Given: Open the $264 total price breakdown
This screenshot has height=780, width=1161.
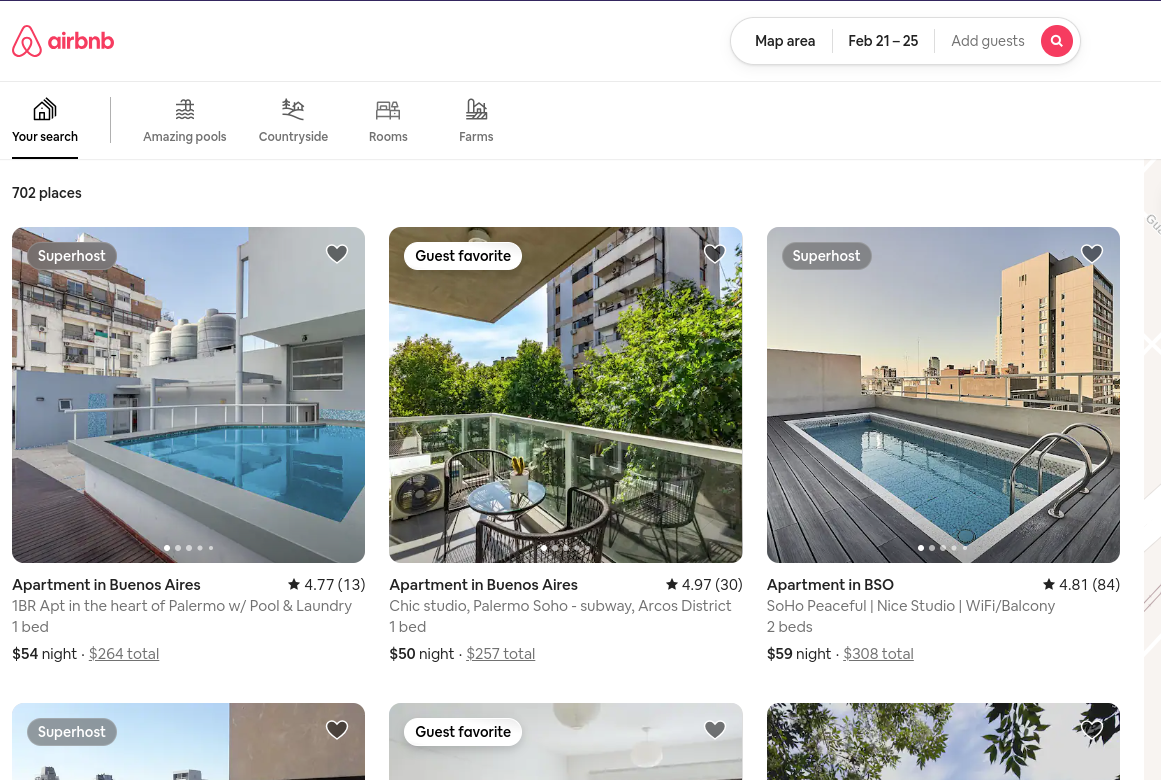Looking at the screenshot, I should (124, 654).
